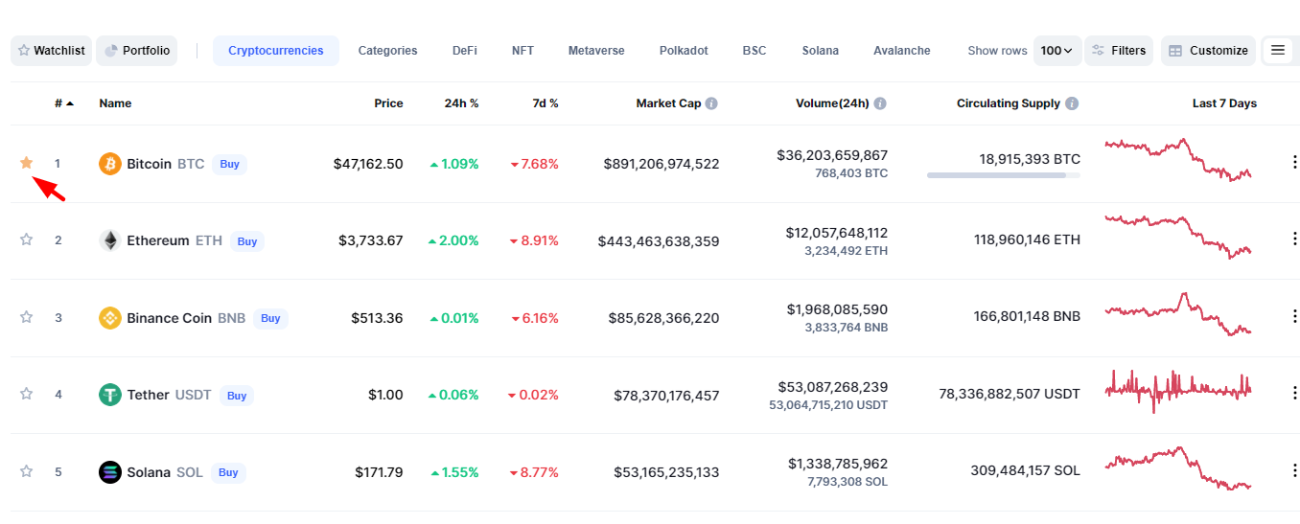Star Ethereum to add to watchlist
The height and width of the screenshot is (524, 1300).
point(27,240)
